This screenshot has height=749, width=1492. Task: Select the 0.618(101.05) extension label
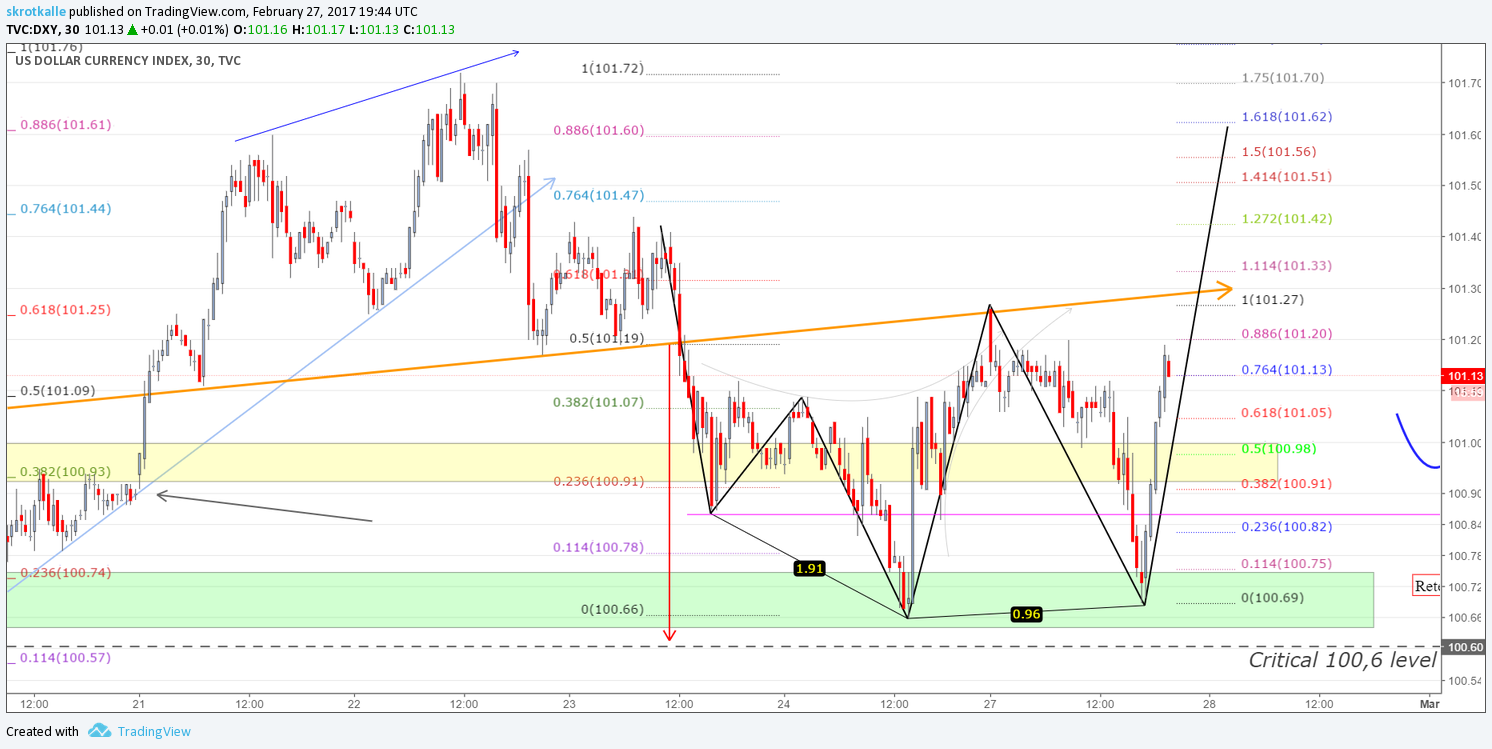[x=1287, y=413]
